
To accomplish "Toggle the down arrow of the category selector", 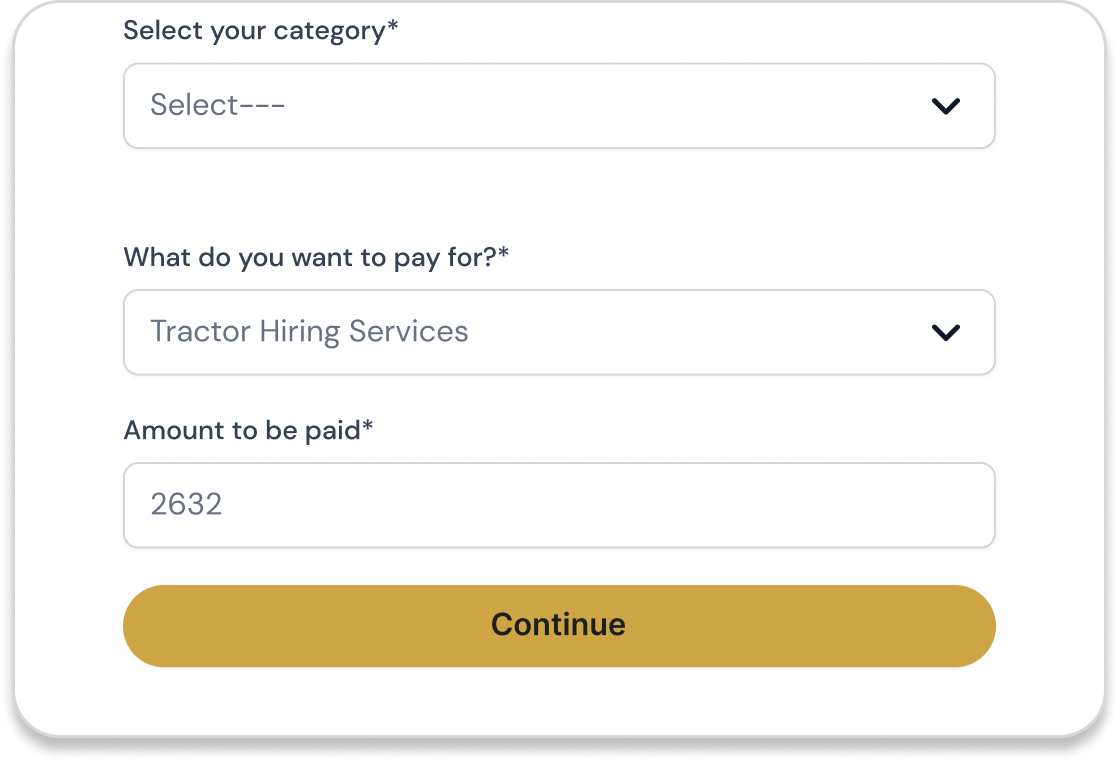I will click(945, 106).
